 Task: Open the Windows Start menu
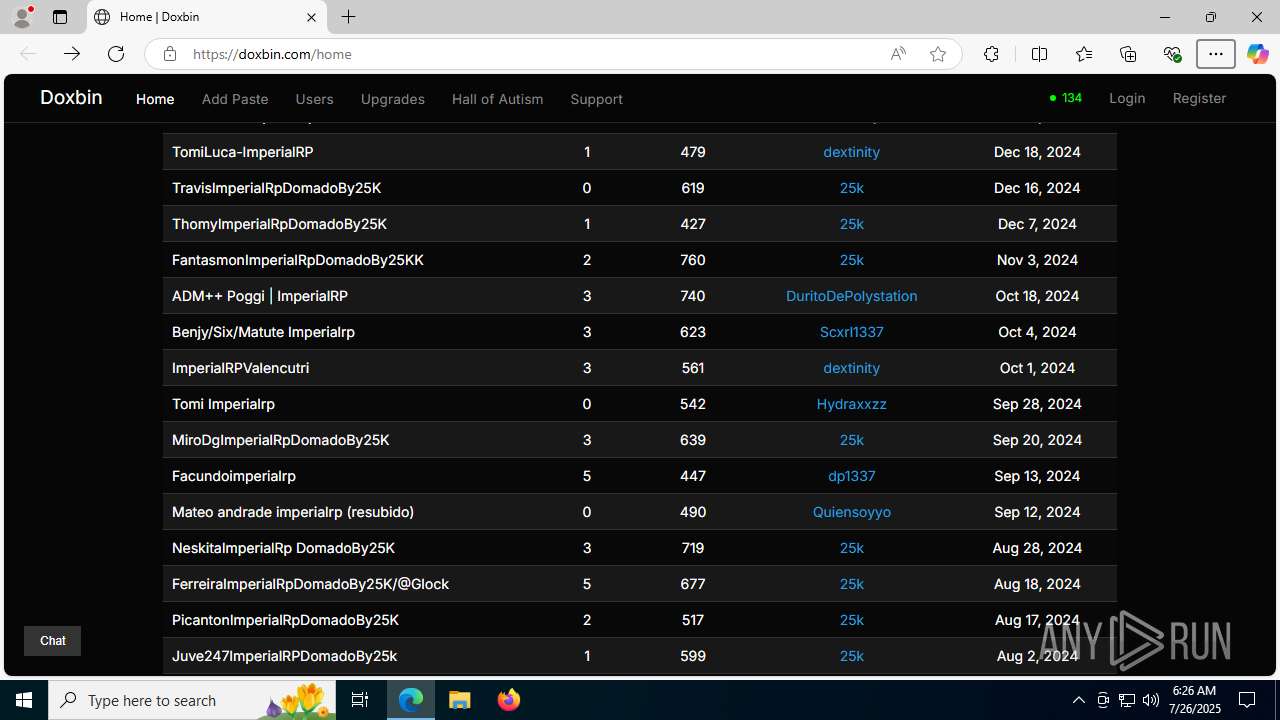click(24, 700)
